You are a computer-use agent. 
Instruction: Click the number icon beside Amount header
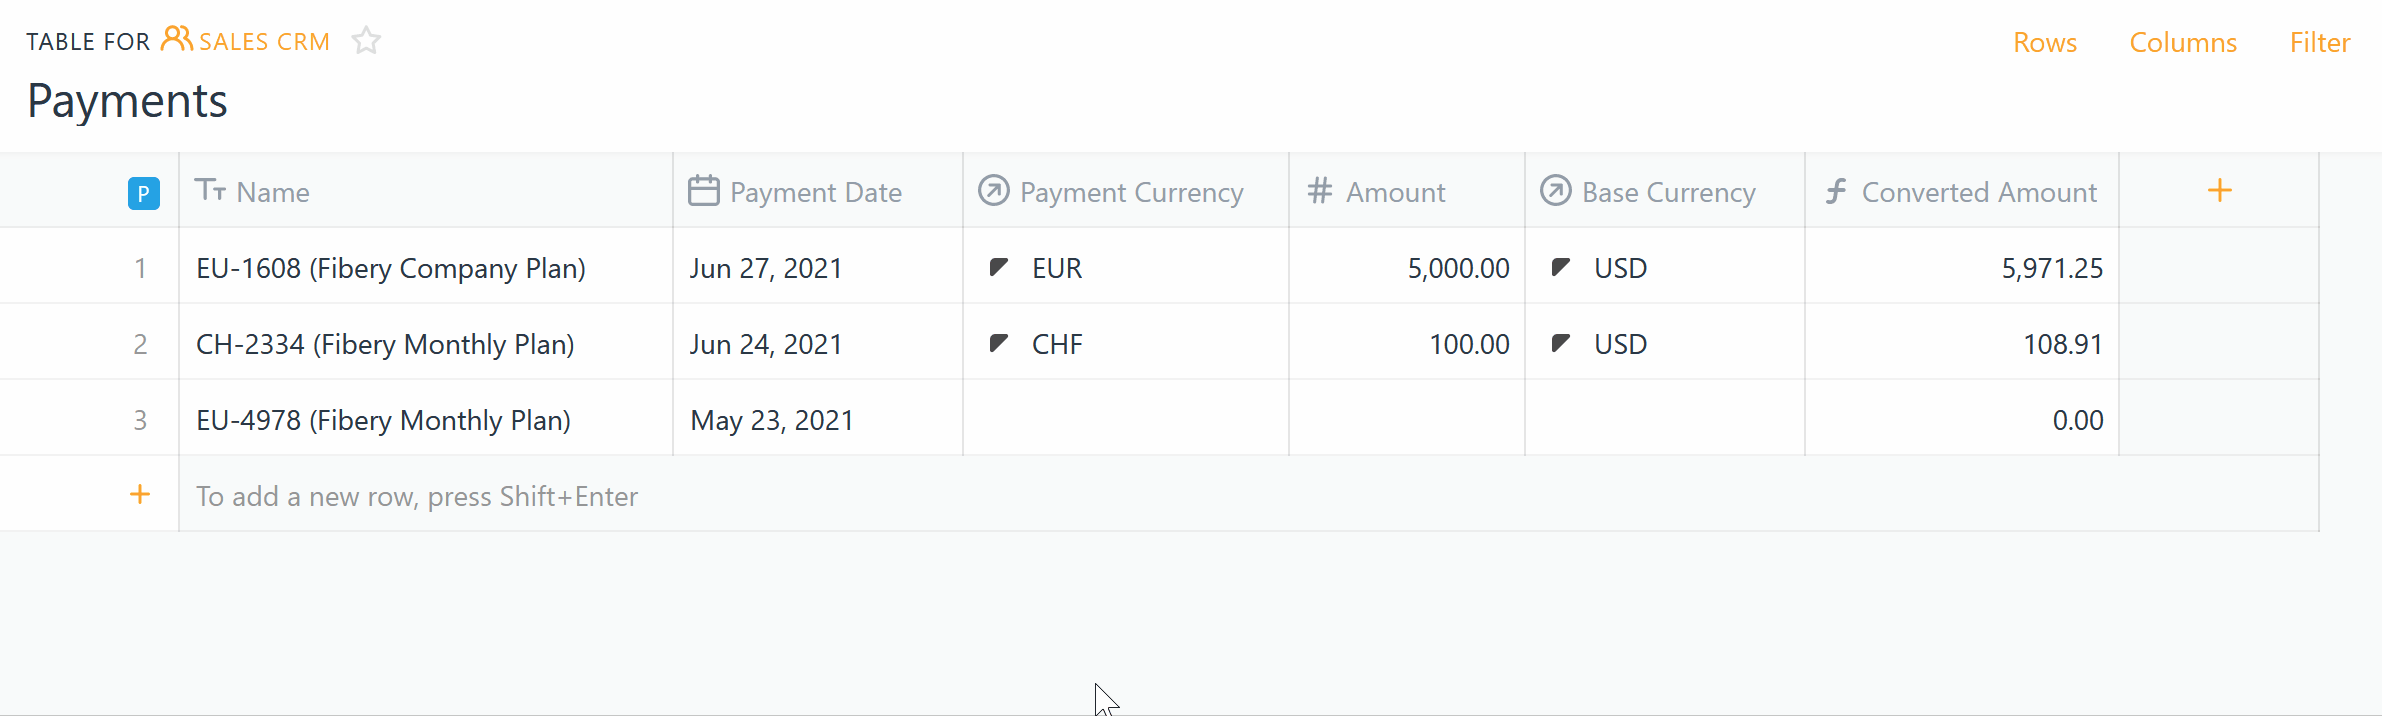click(x=1318, y=191)
